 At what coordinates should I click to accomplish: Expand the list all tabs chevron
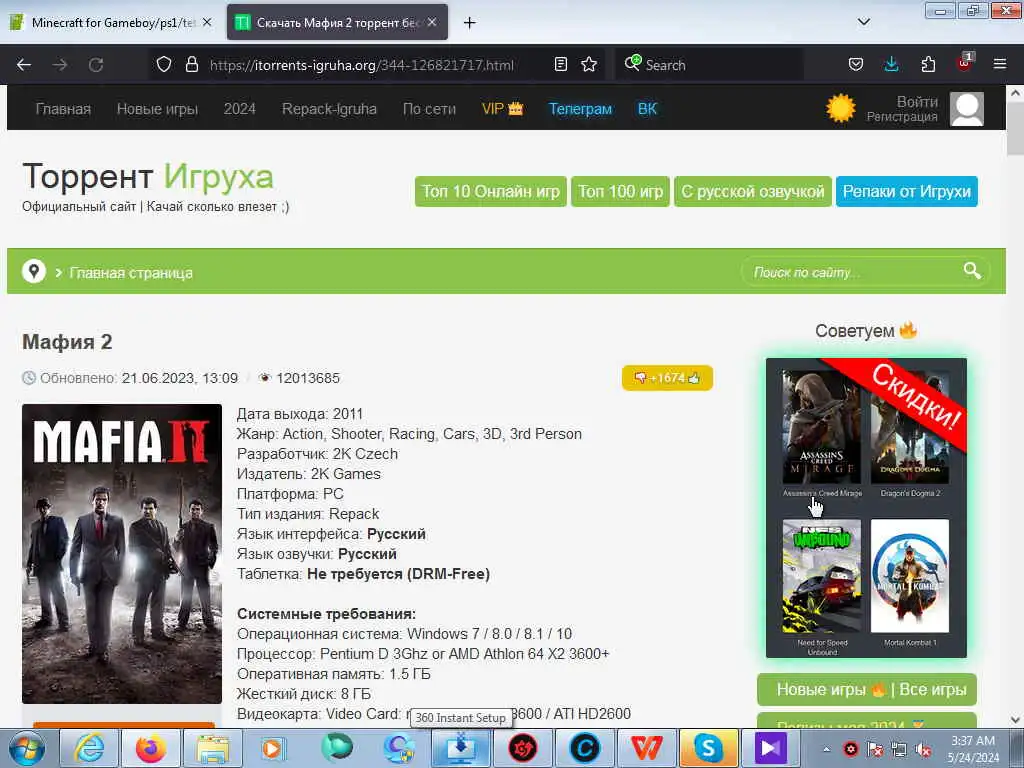pyautogui.click(x=863, y=22)
